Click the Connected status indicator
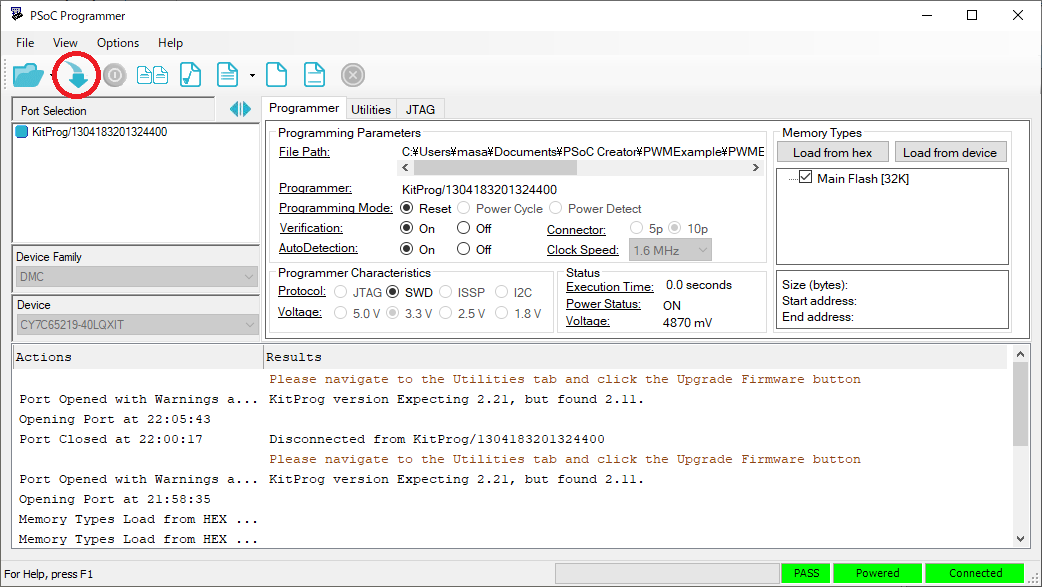 (975, 573)
